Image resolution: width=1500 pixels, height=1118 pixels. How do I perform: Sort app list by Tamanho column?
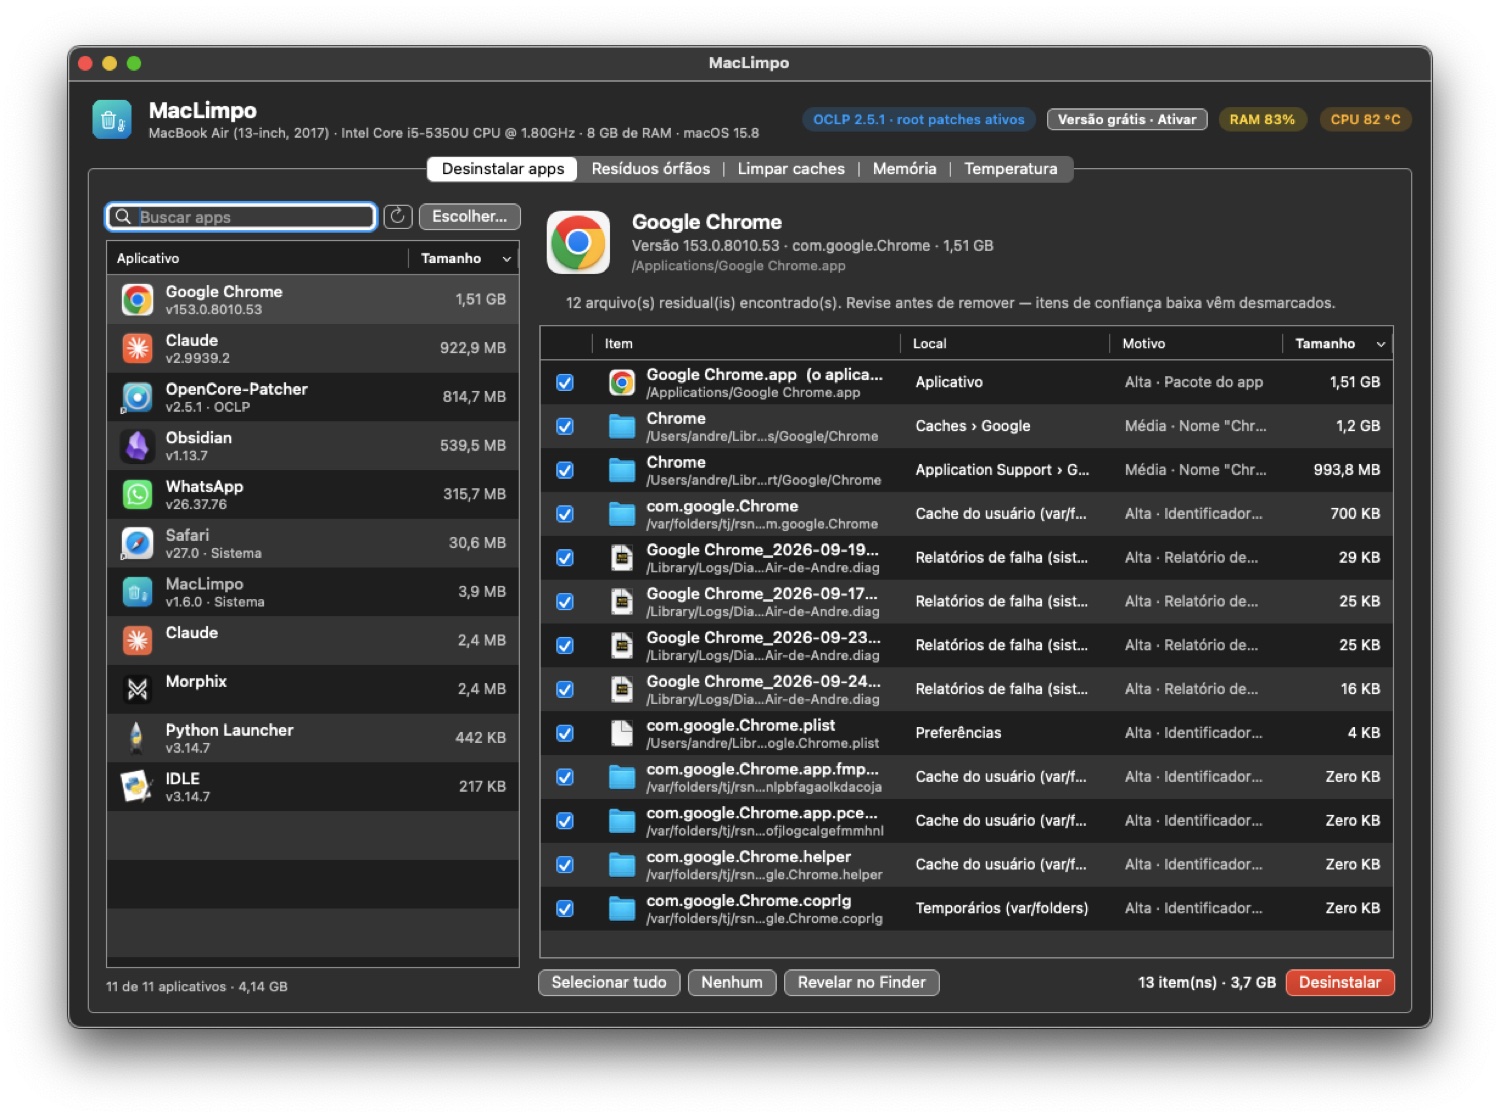point(464,258)
